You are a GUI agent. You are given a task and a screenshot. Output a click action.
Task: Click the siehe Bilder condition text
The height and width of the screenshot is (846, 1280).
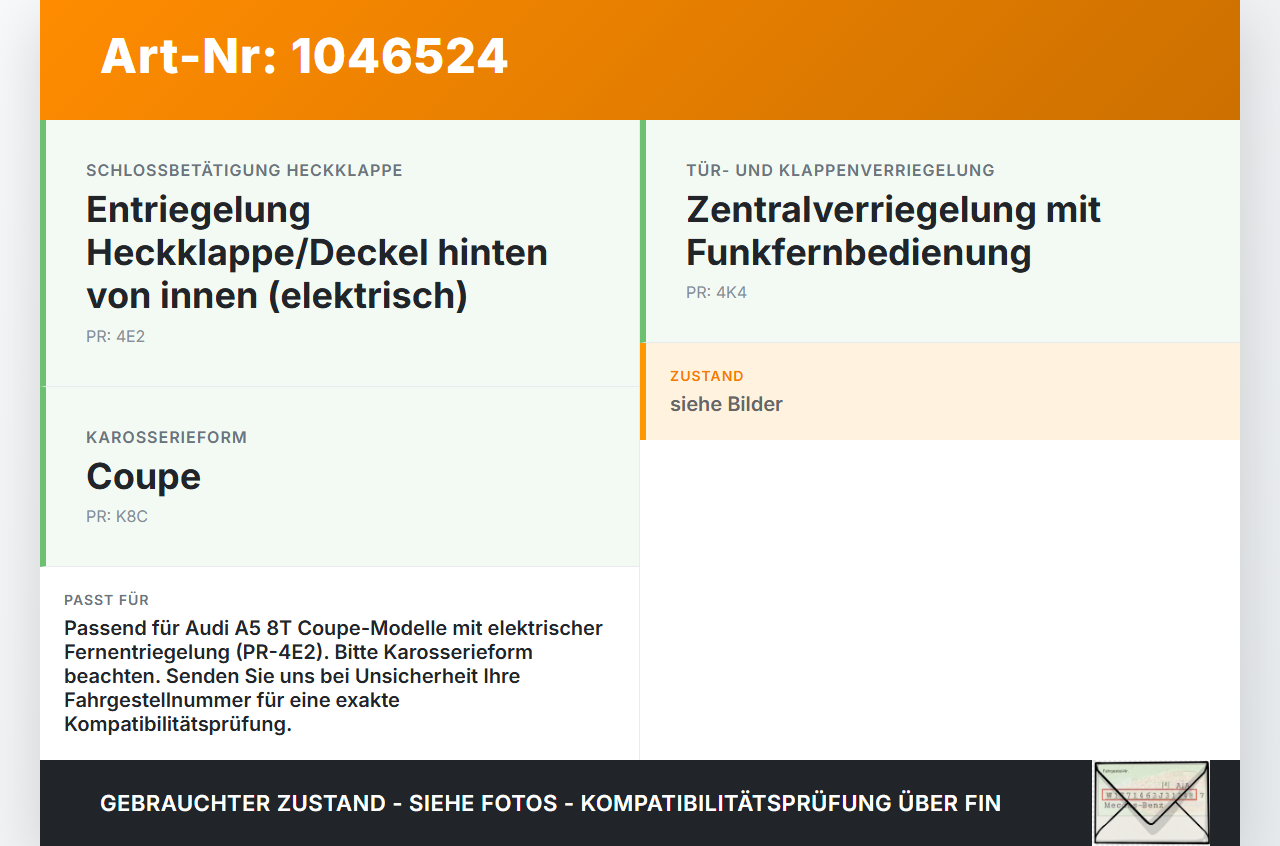726,404
